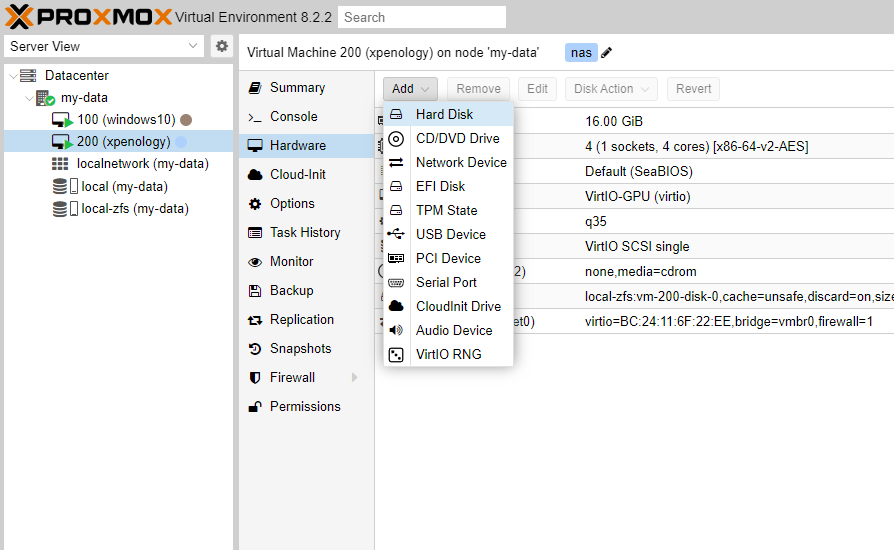Click the CD/DVD Drive disc icon
The image size is (894, 550).
(396, 138)
